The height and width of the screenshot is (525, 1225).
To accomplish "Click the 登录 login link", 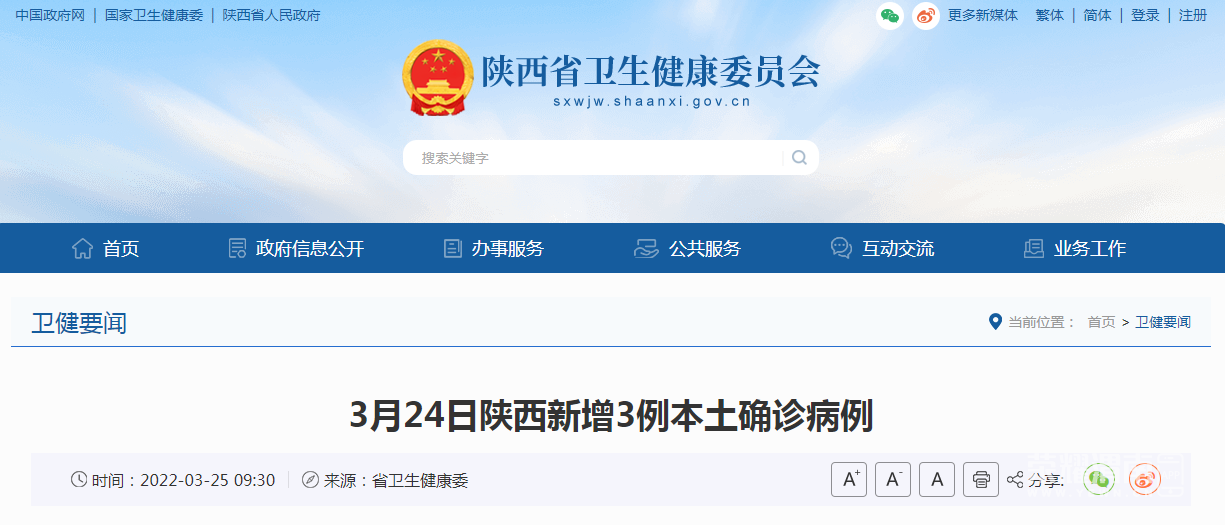I will [1146, 15].
